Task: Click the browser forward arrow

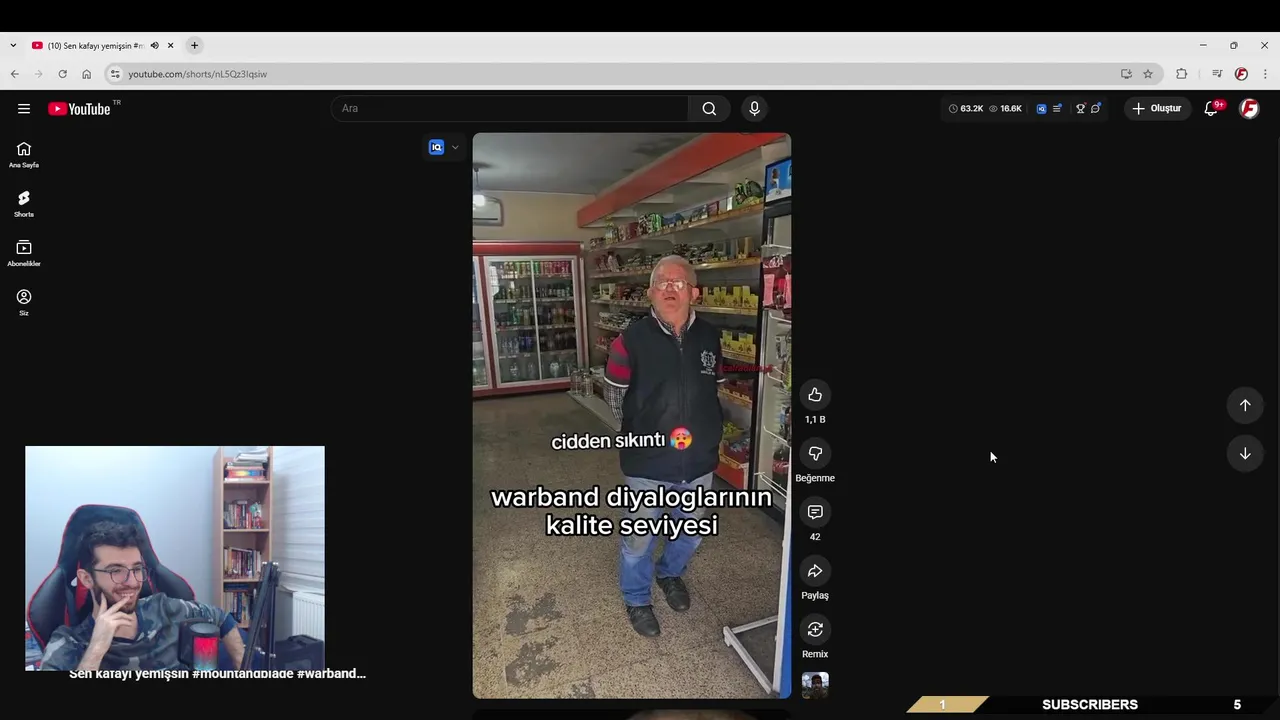Action: [x=38, y=74]
